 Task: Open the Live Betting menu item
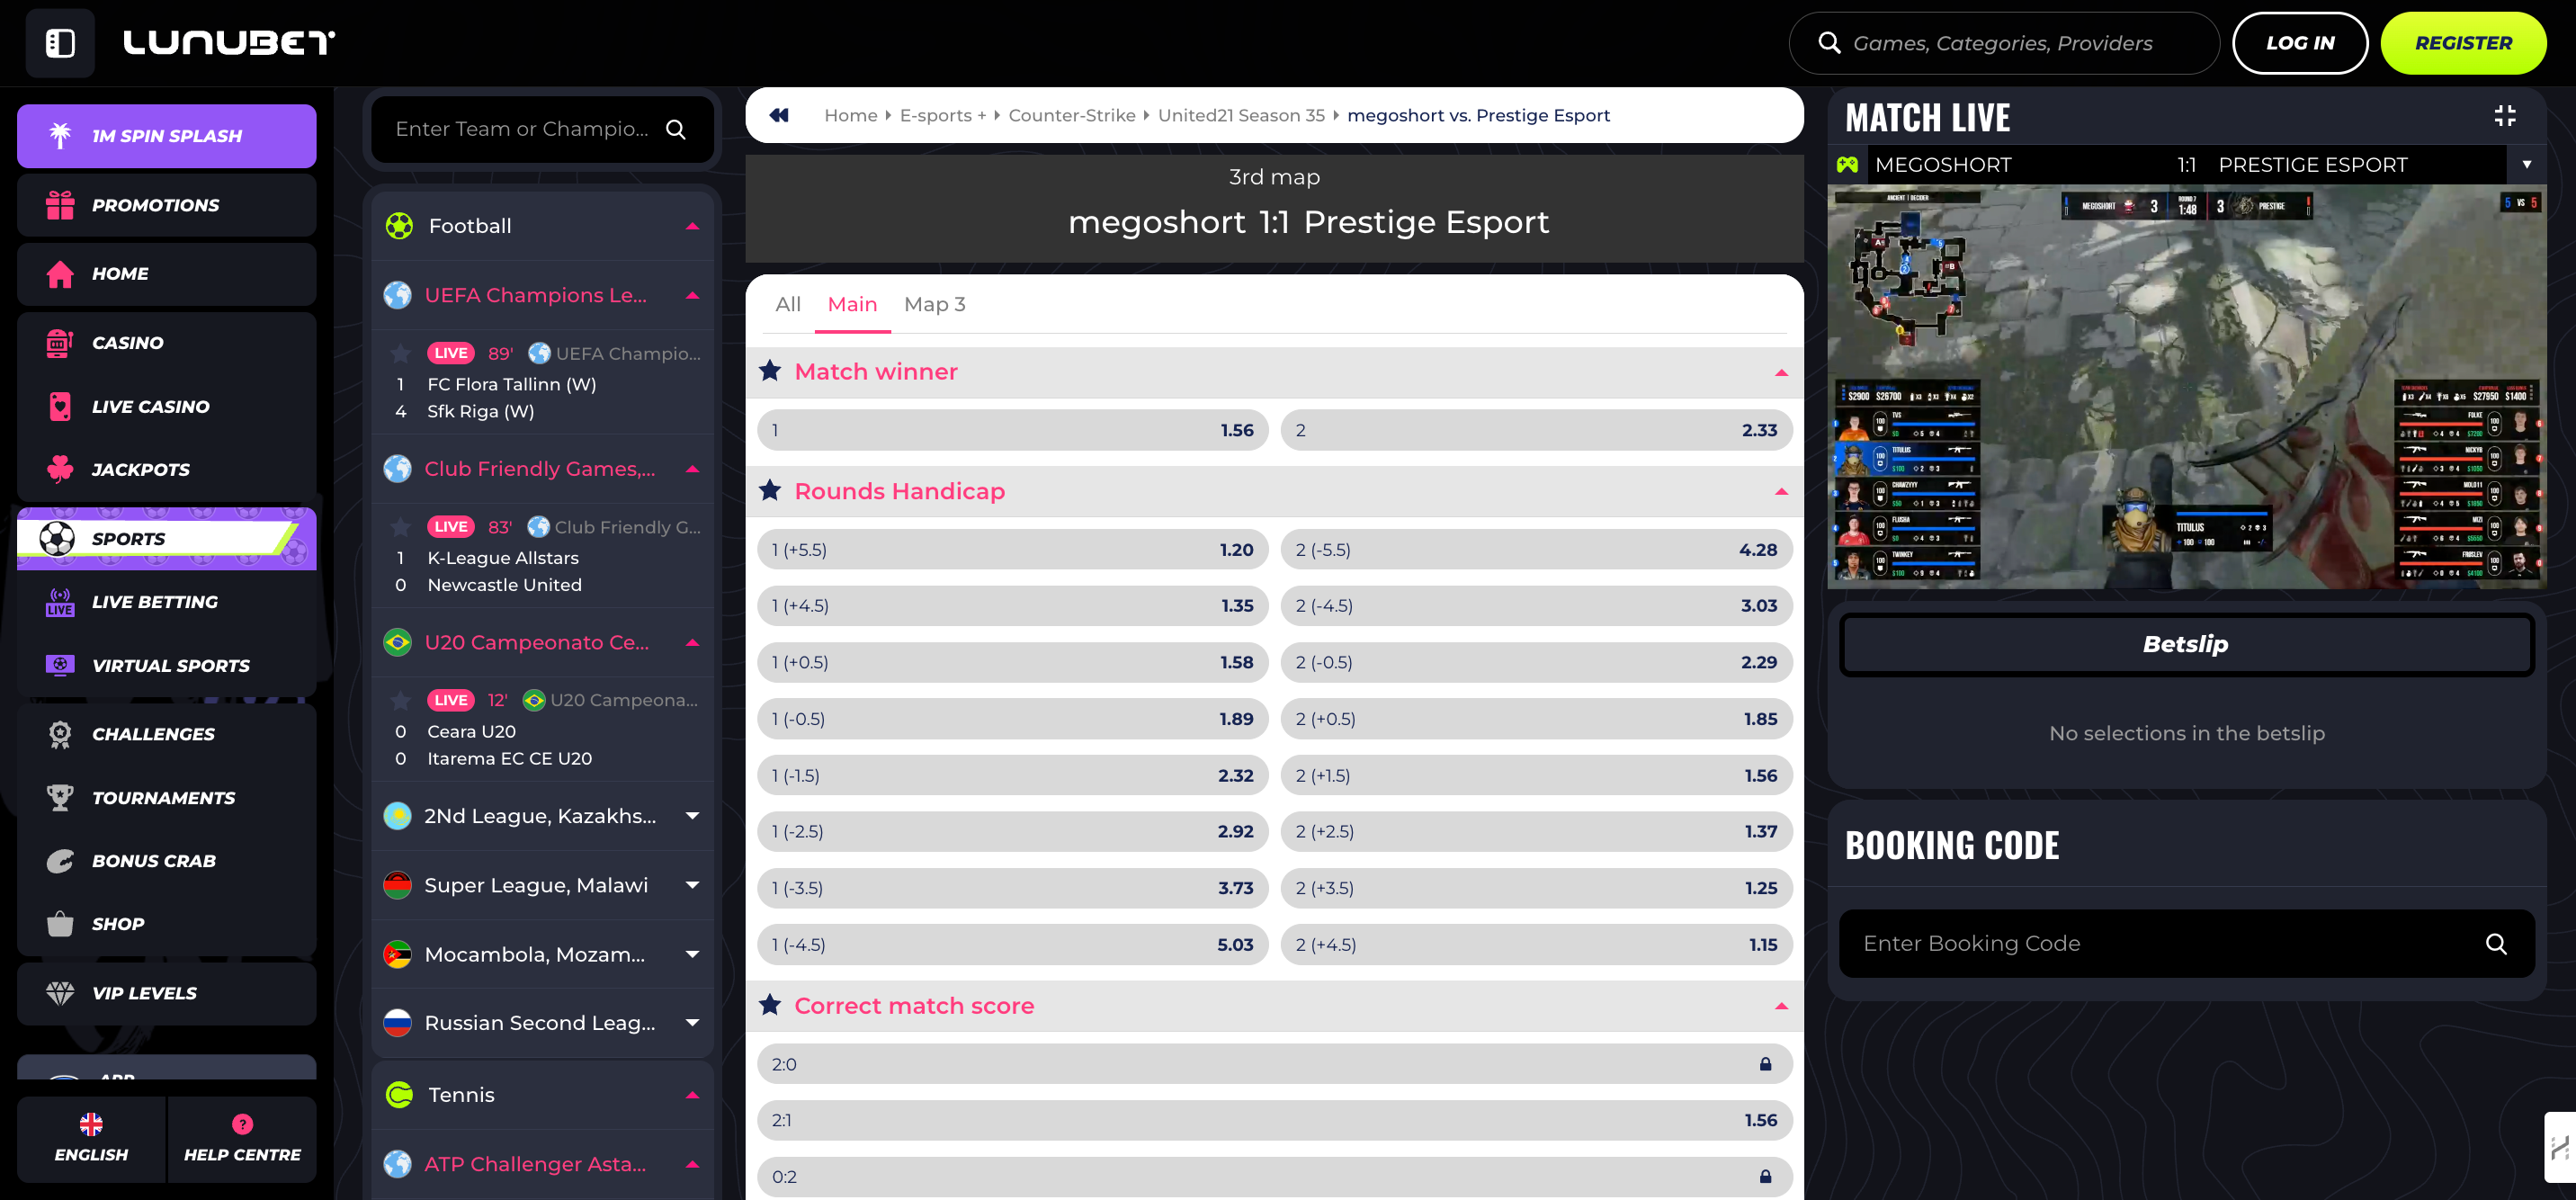(166, 602)
